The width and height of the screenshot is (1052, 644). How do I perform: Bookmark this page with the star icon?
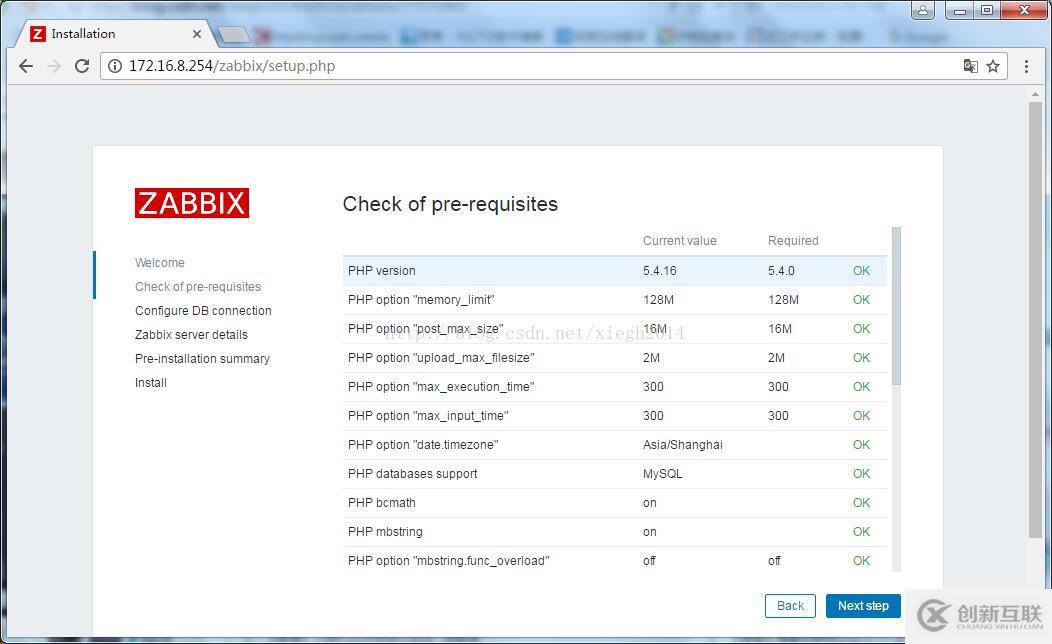[x=993, y=65]
